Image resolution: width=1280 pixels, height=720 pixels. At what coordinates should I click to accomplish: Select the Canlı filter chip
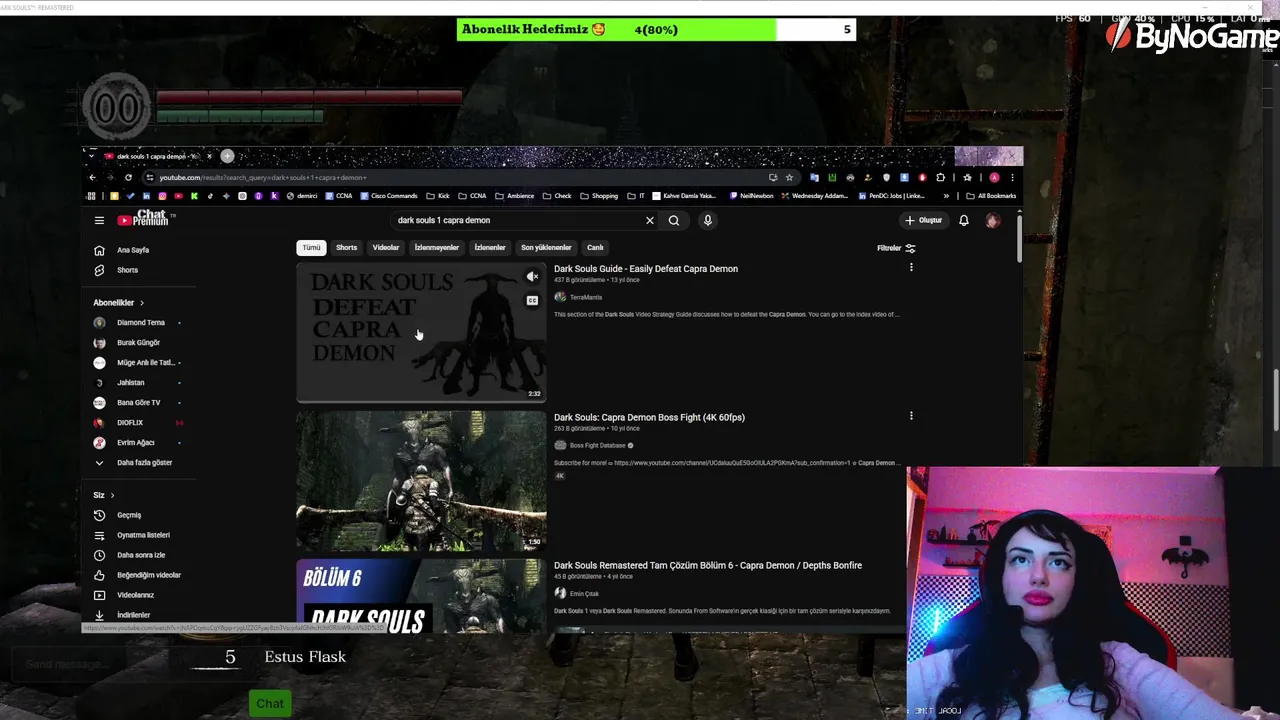pyautogui.click(x=595, y=248)
